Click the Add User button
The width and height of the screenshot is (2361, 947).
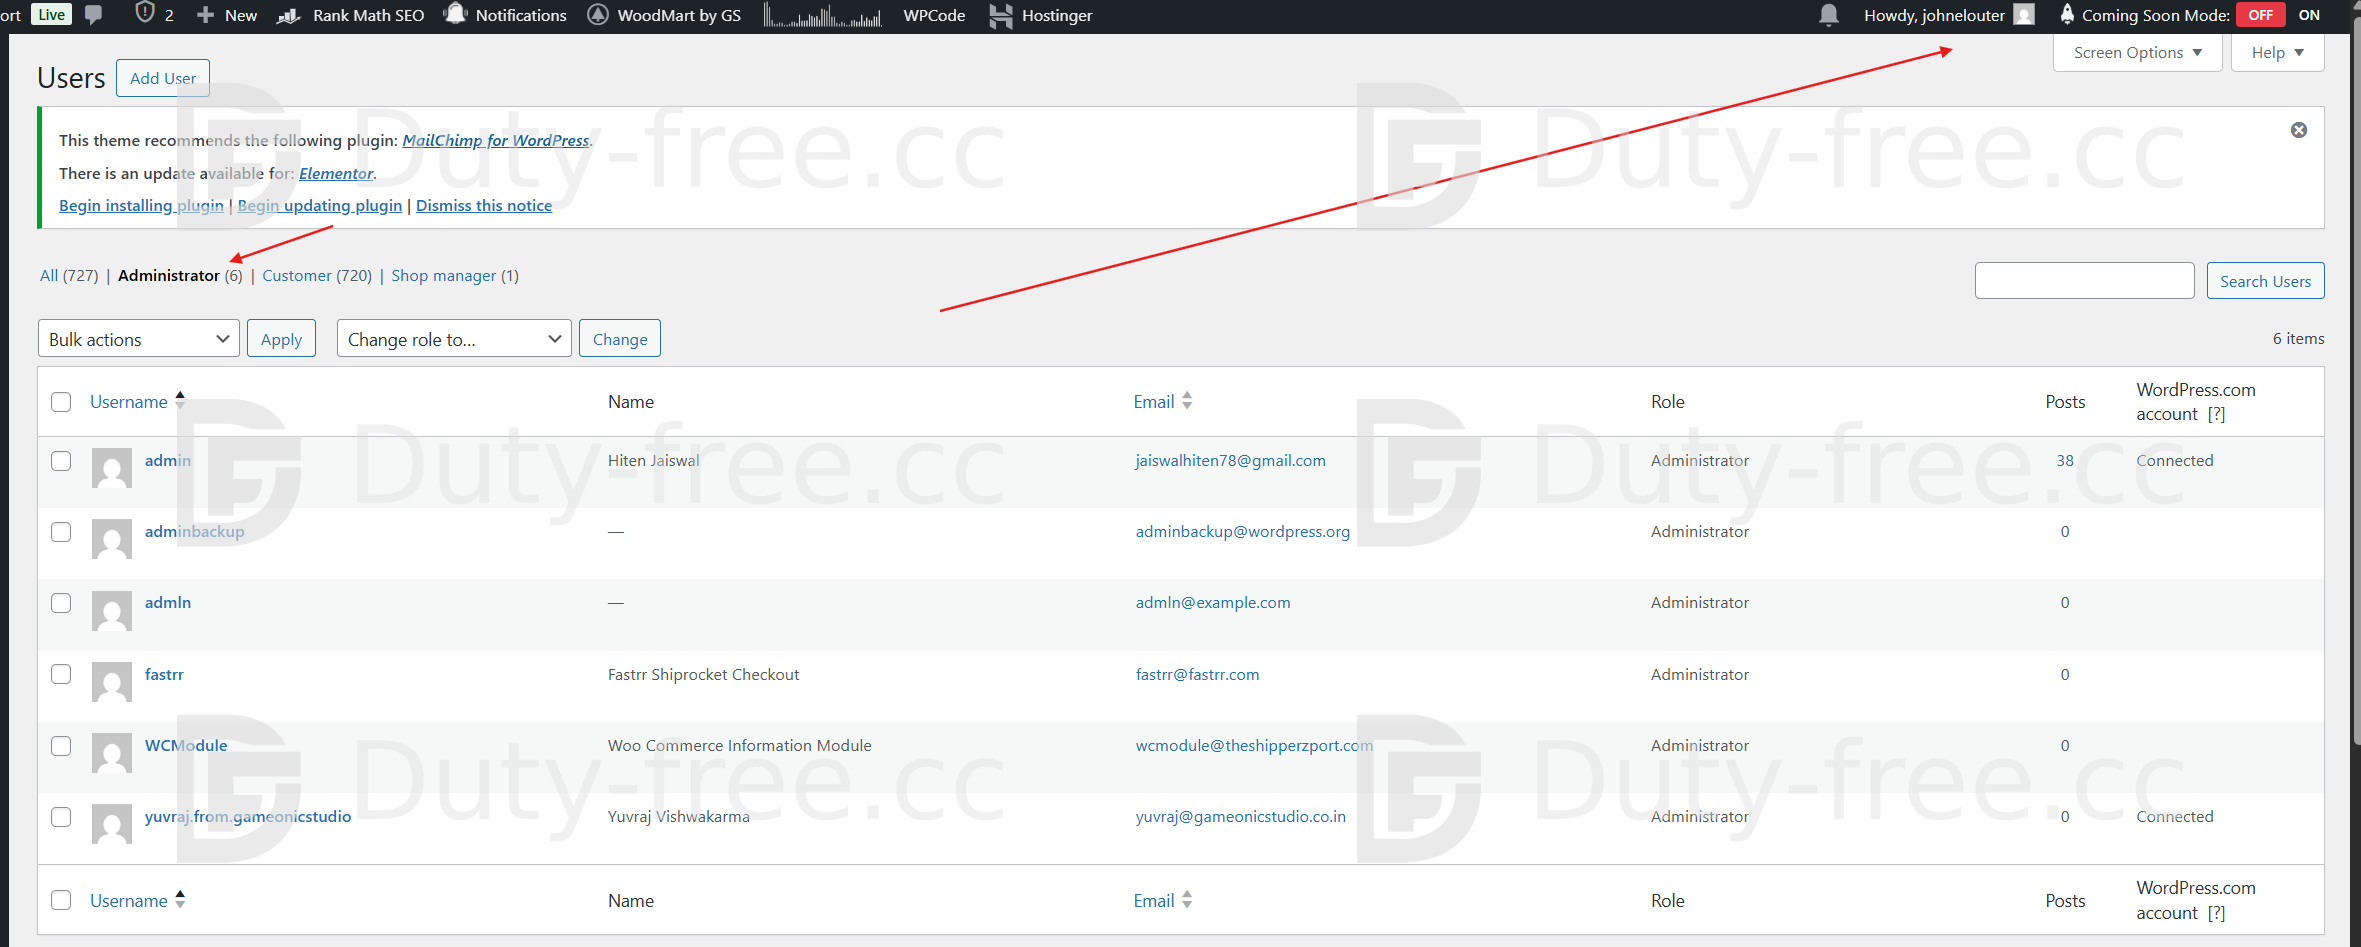[162, 78]
